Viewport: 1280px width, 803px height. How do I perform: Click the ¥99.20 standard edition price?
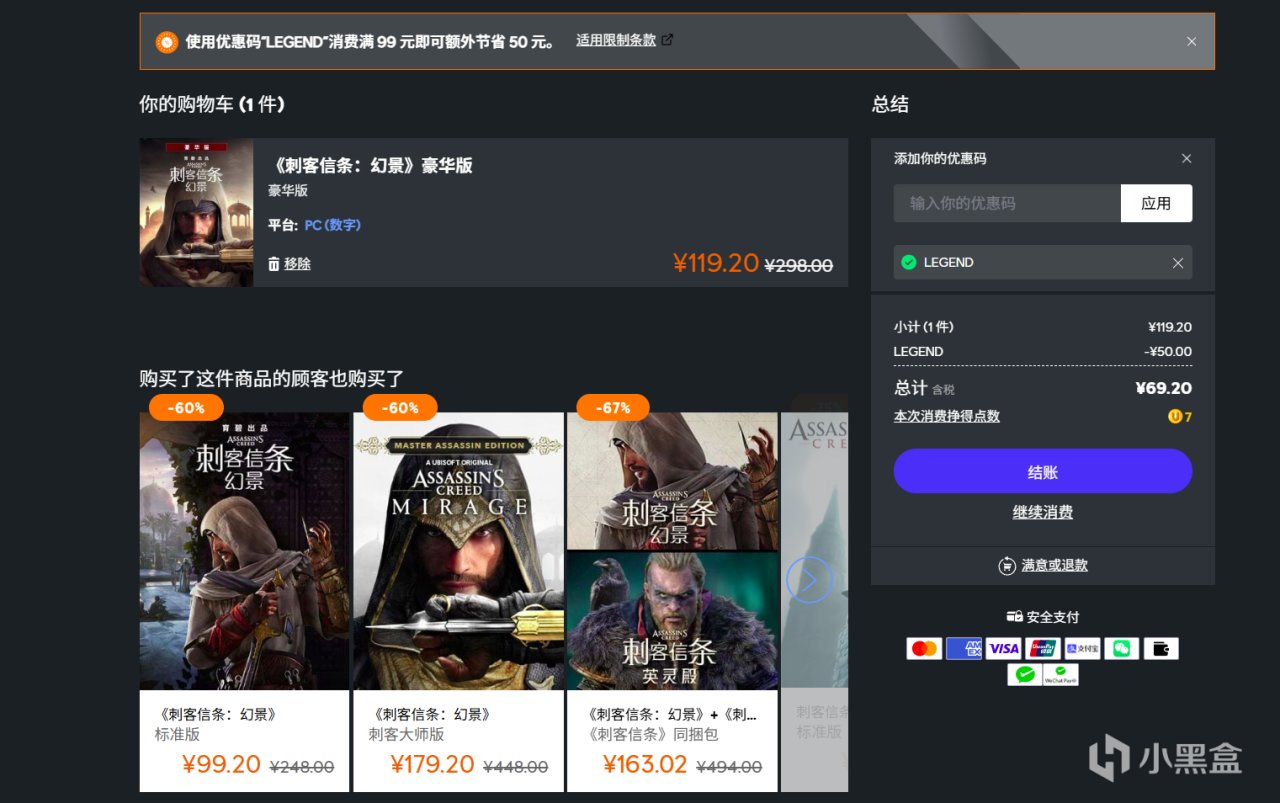pyautogui.click(x=221, y=765)
